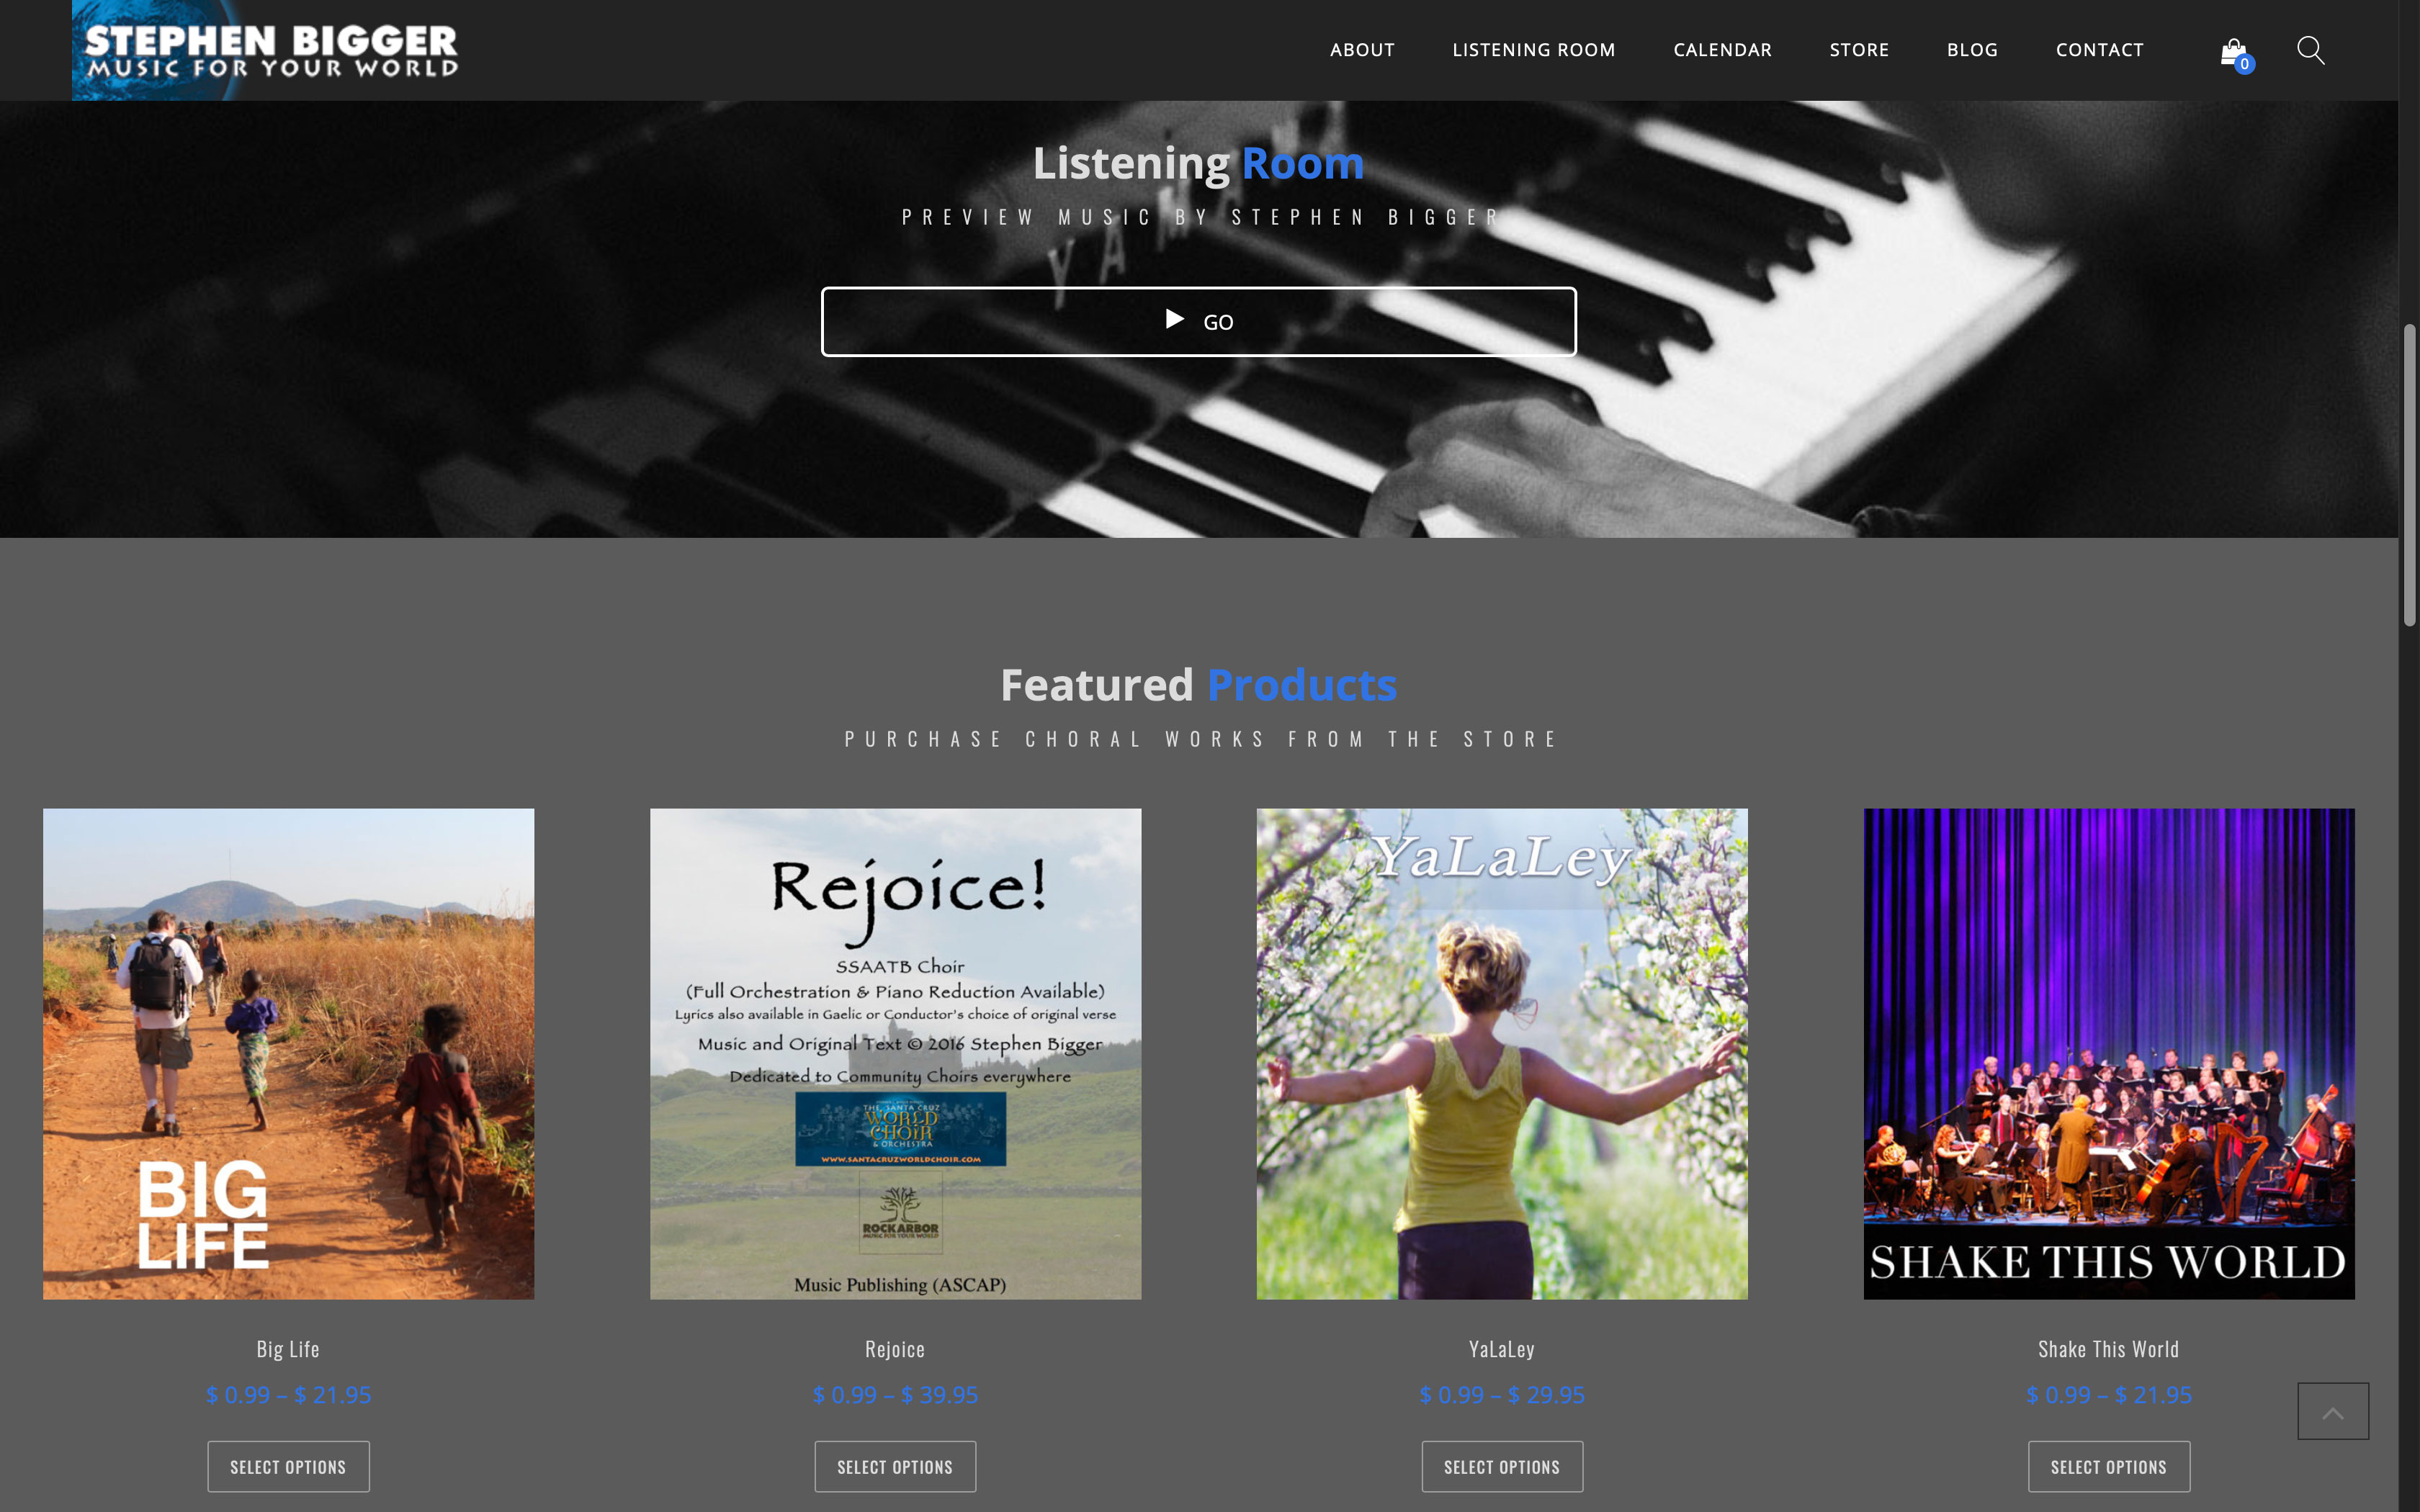Image resolution: width=2420 pixels, height=1512 pixels.
Task: Open the Big Life album cover
Action: click(288, 1053)
